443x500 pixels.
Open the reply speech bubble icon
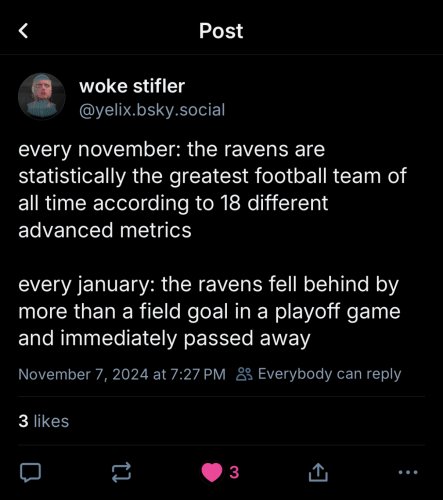click(x=30, y=472)
